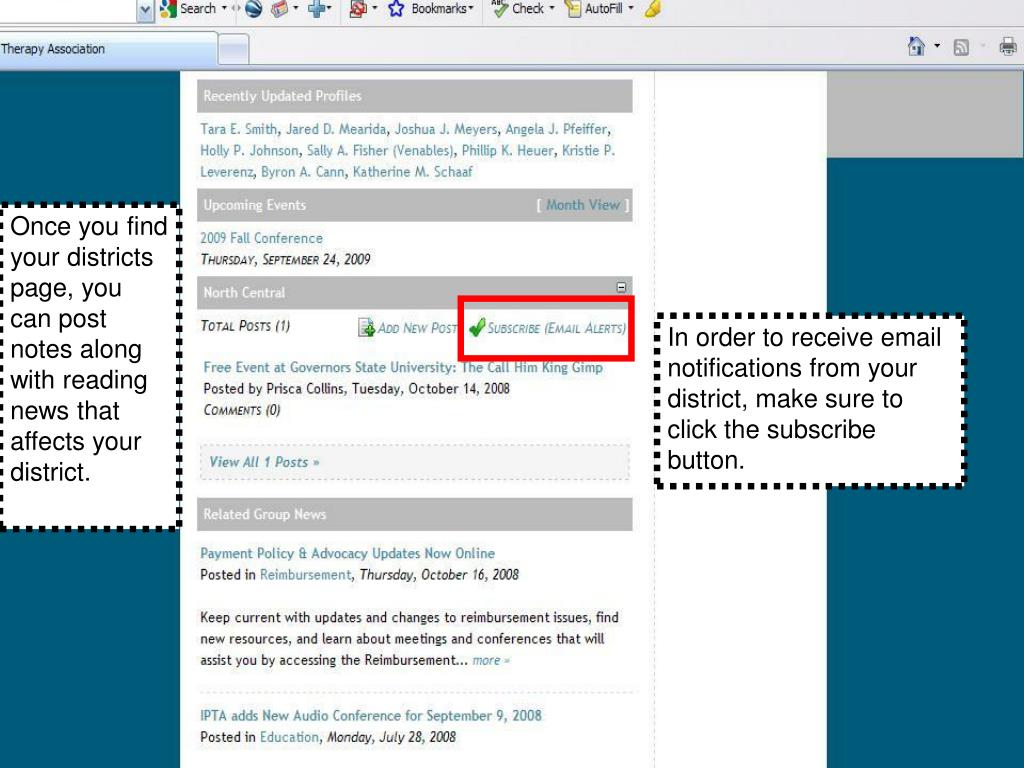Open Joshua J. Meyers' profile
This screenshot has width=1024, height=768.
pos(446,129)
